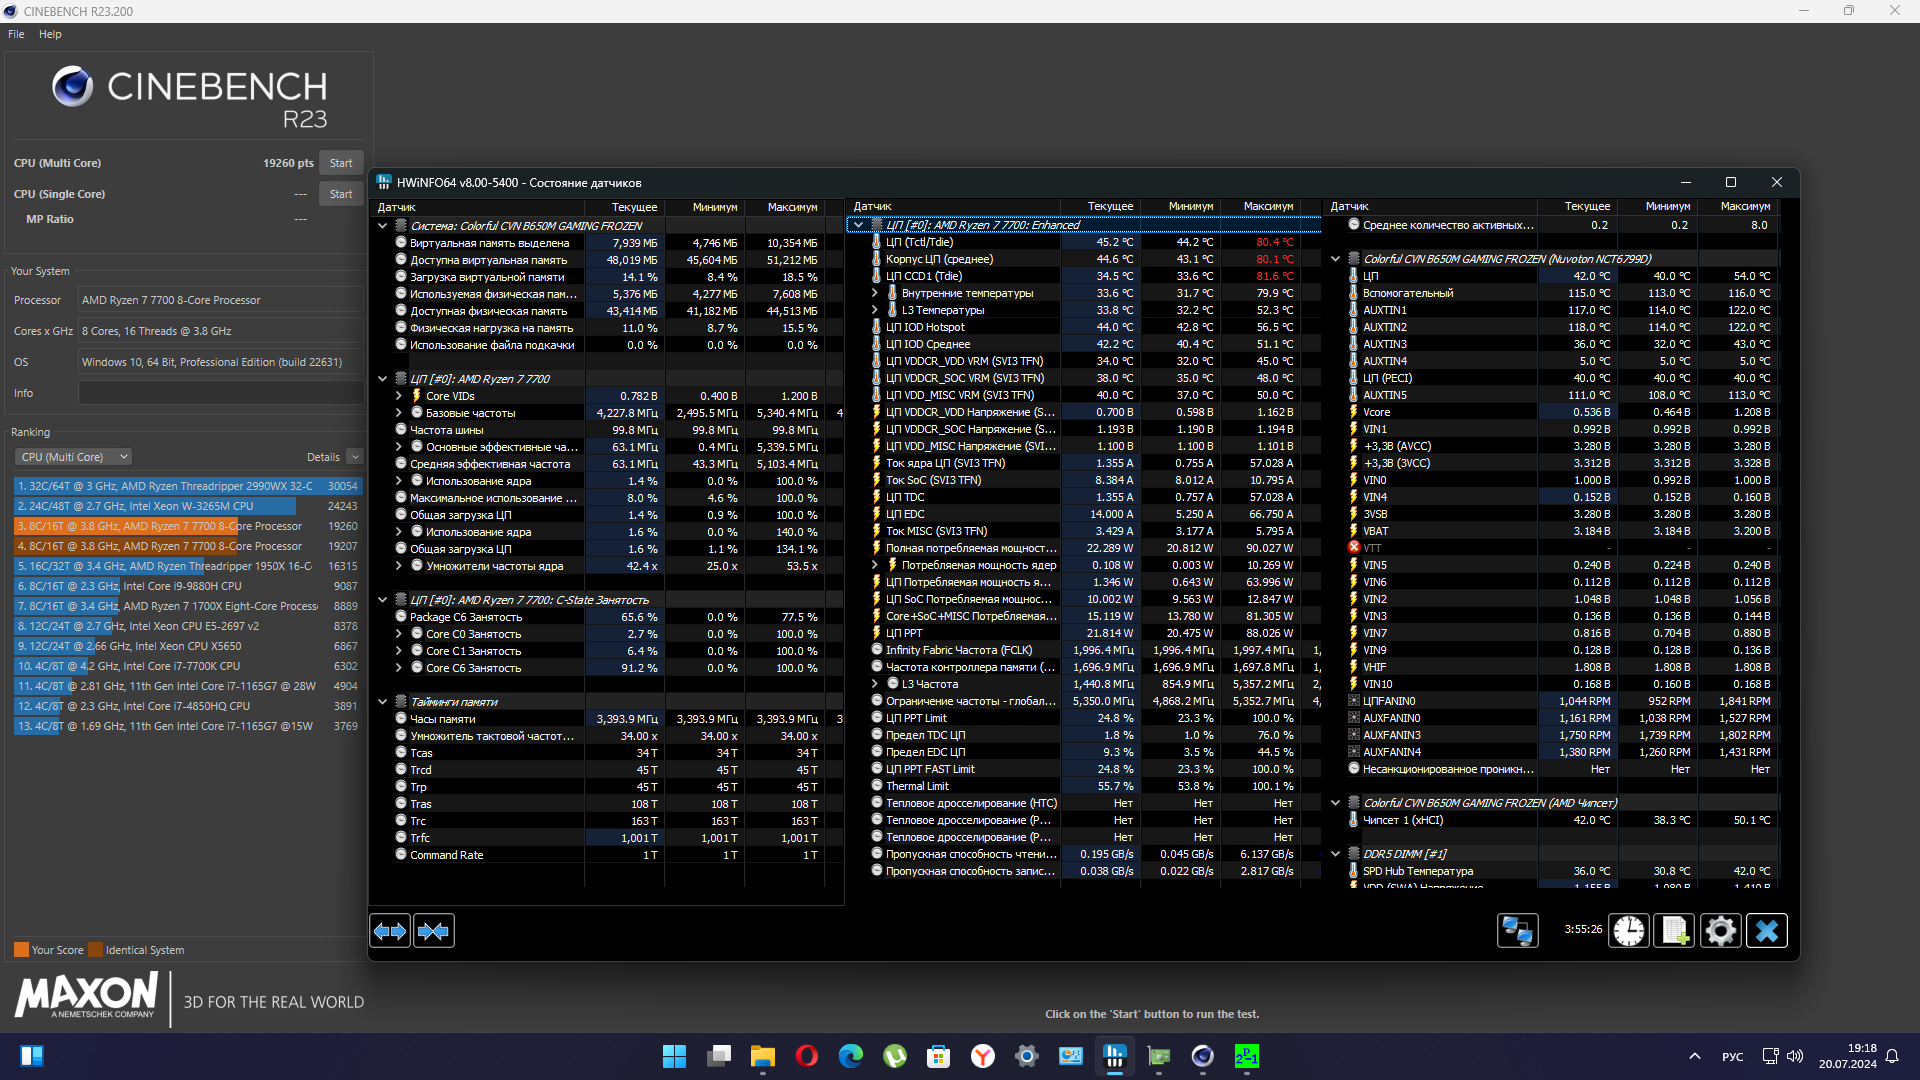Open the Details dropdown arrow in Ranking
Viewport: 1920px width, 1080px height.
355,457
